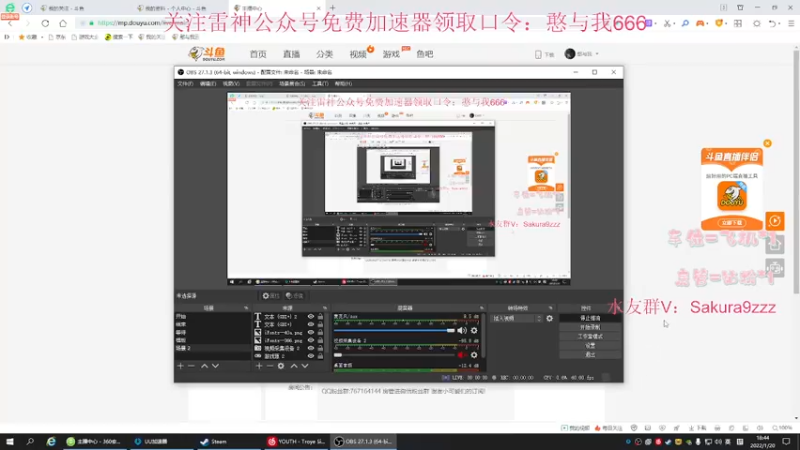Close the Douyu live companion ad popup
The image size is (800, 450).
(x=767, y=143)
